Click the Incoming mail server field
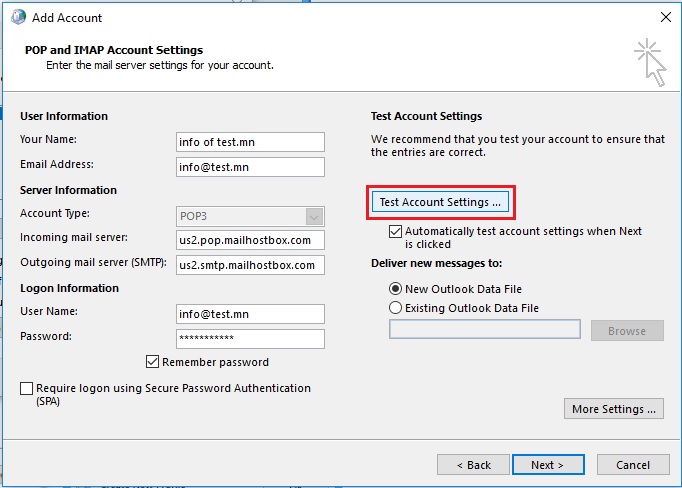The height and width of the screenshot is (488, 682). pos(250,240)
